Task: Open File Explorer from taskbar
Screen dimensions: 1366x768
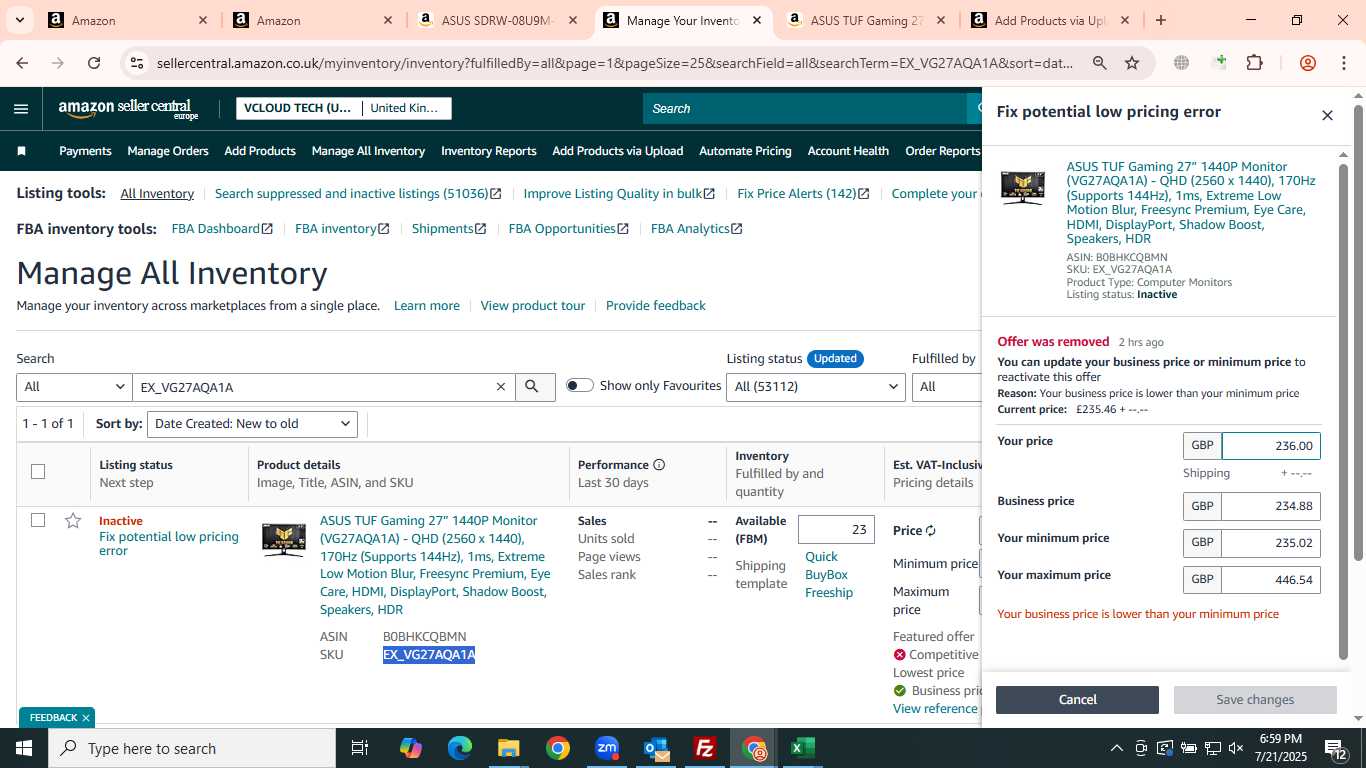Action: click(x=509, y=748)
